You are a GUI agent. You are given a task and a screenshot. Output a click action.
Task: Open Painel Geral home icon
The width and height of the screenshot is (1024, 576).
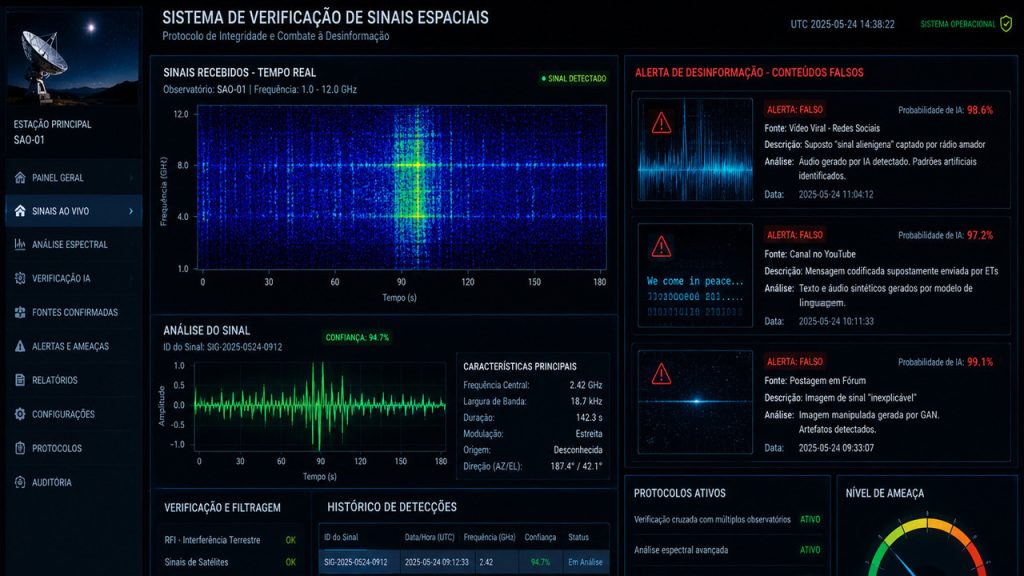click(20, 178)
